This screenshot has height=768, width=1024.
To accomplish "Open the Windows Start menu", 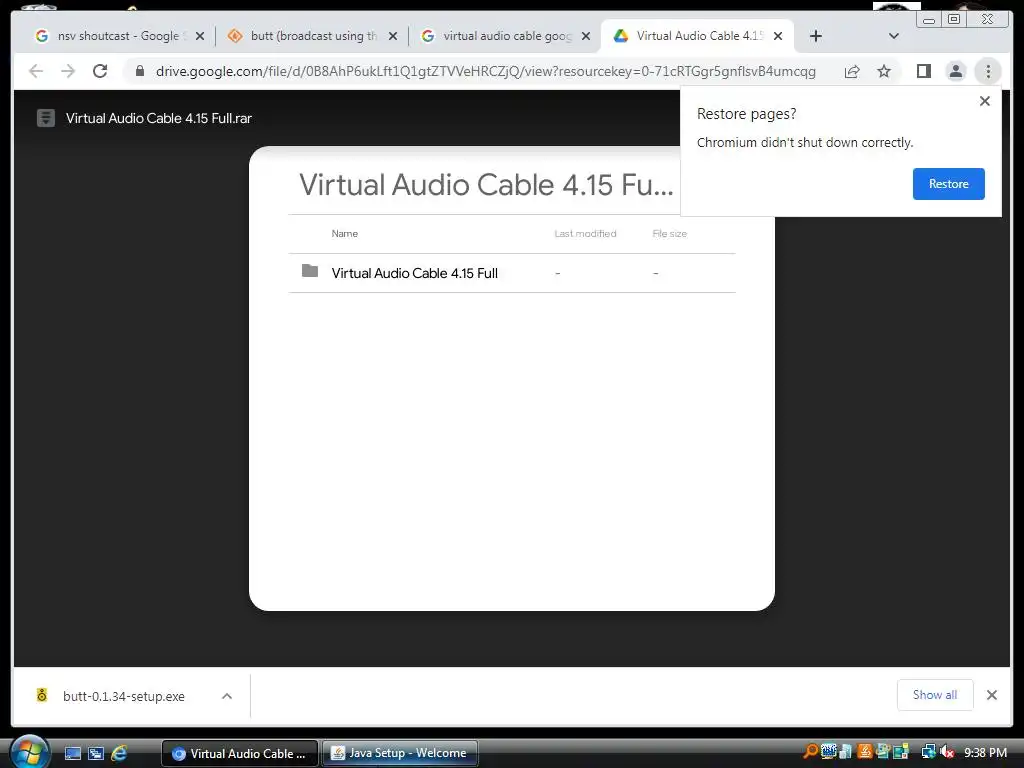I will coord(29,752).
